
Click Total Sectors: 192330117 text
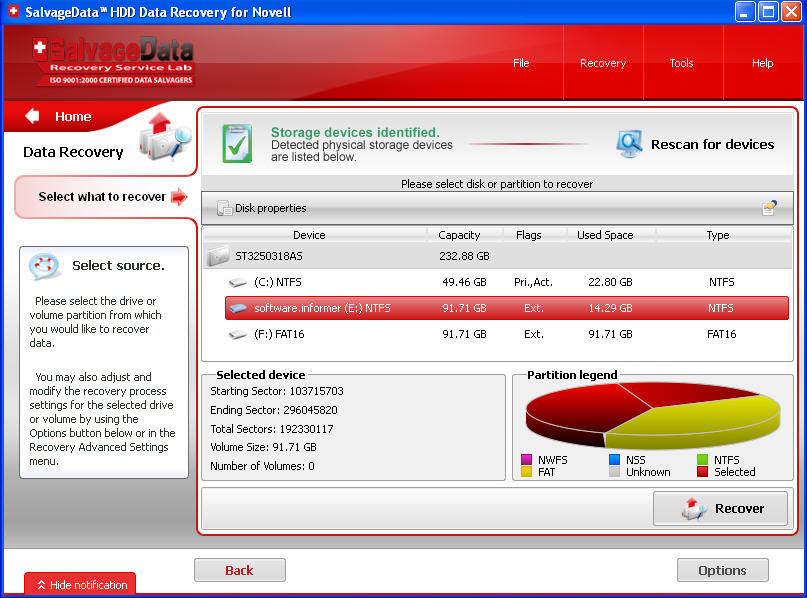click(272, 429)
